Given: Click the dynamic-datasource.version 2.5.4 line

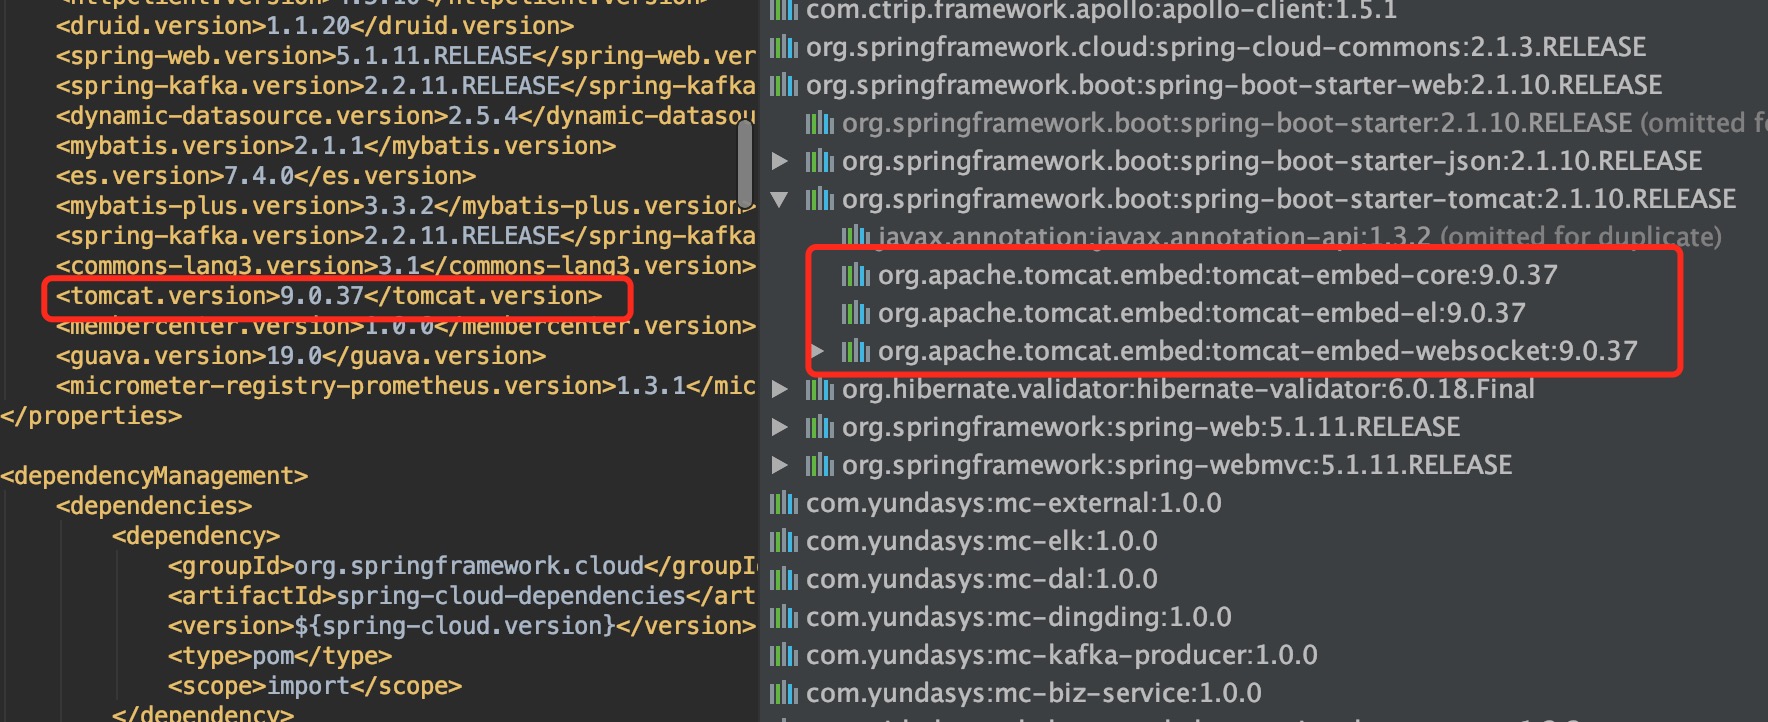Looking at the screenshot, I should tap(406, 116).
